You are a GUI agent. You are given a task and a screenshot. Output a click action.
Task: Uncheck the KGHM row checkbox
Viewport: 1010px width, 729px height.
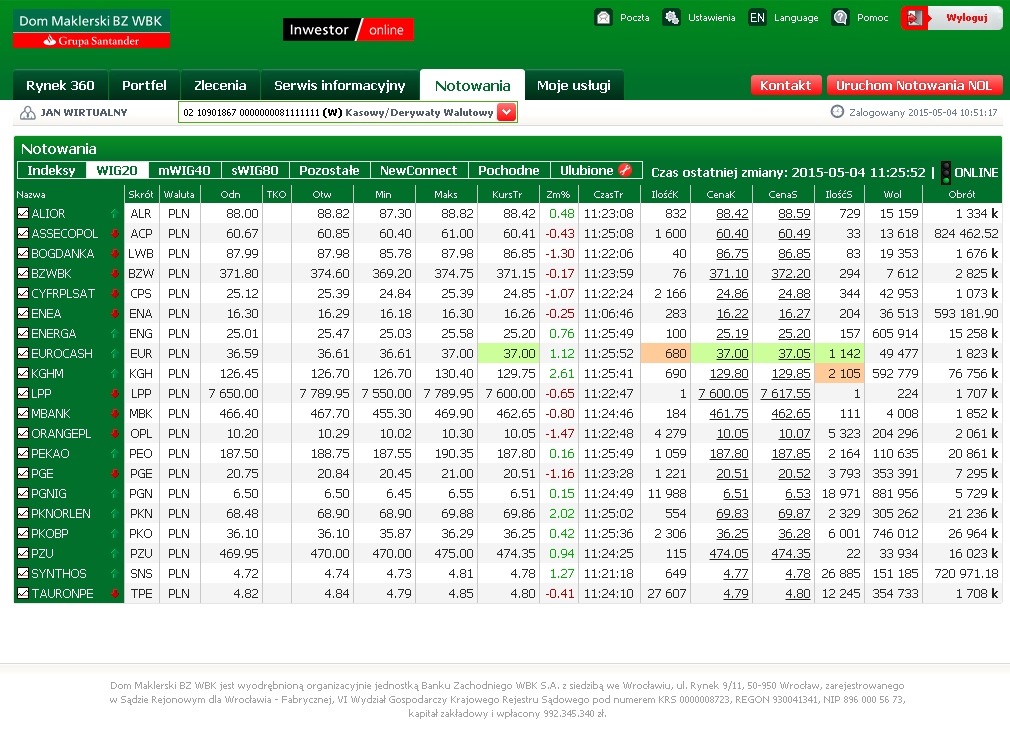coord(23,373)
